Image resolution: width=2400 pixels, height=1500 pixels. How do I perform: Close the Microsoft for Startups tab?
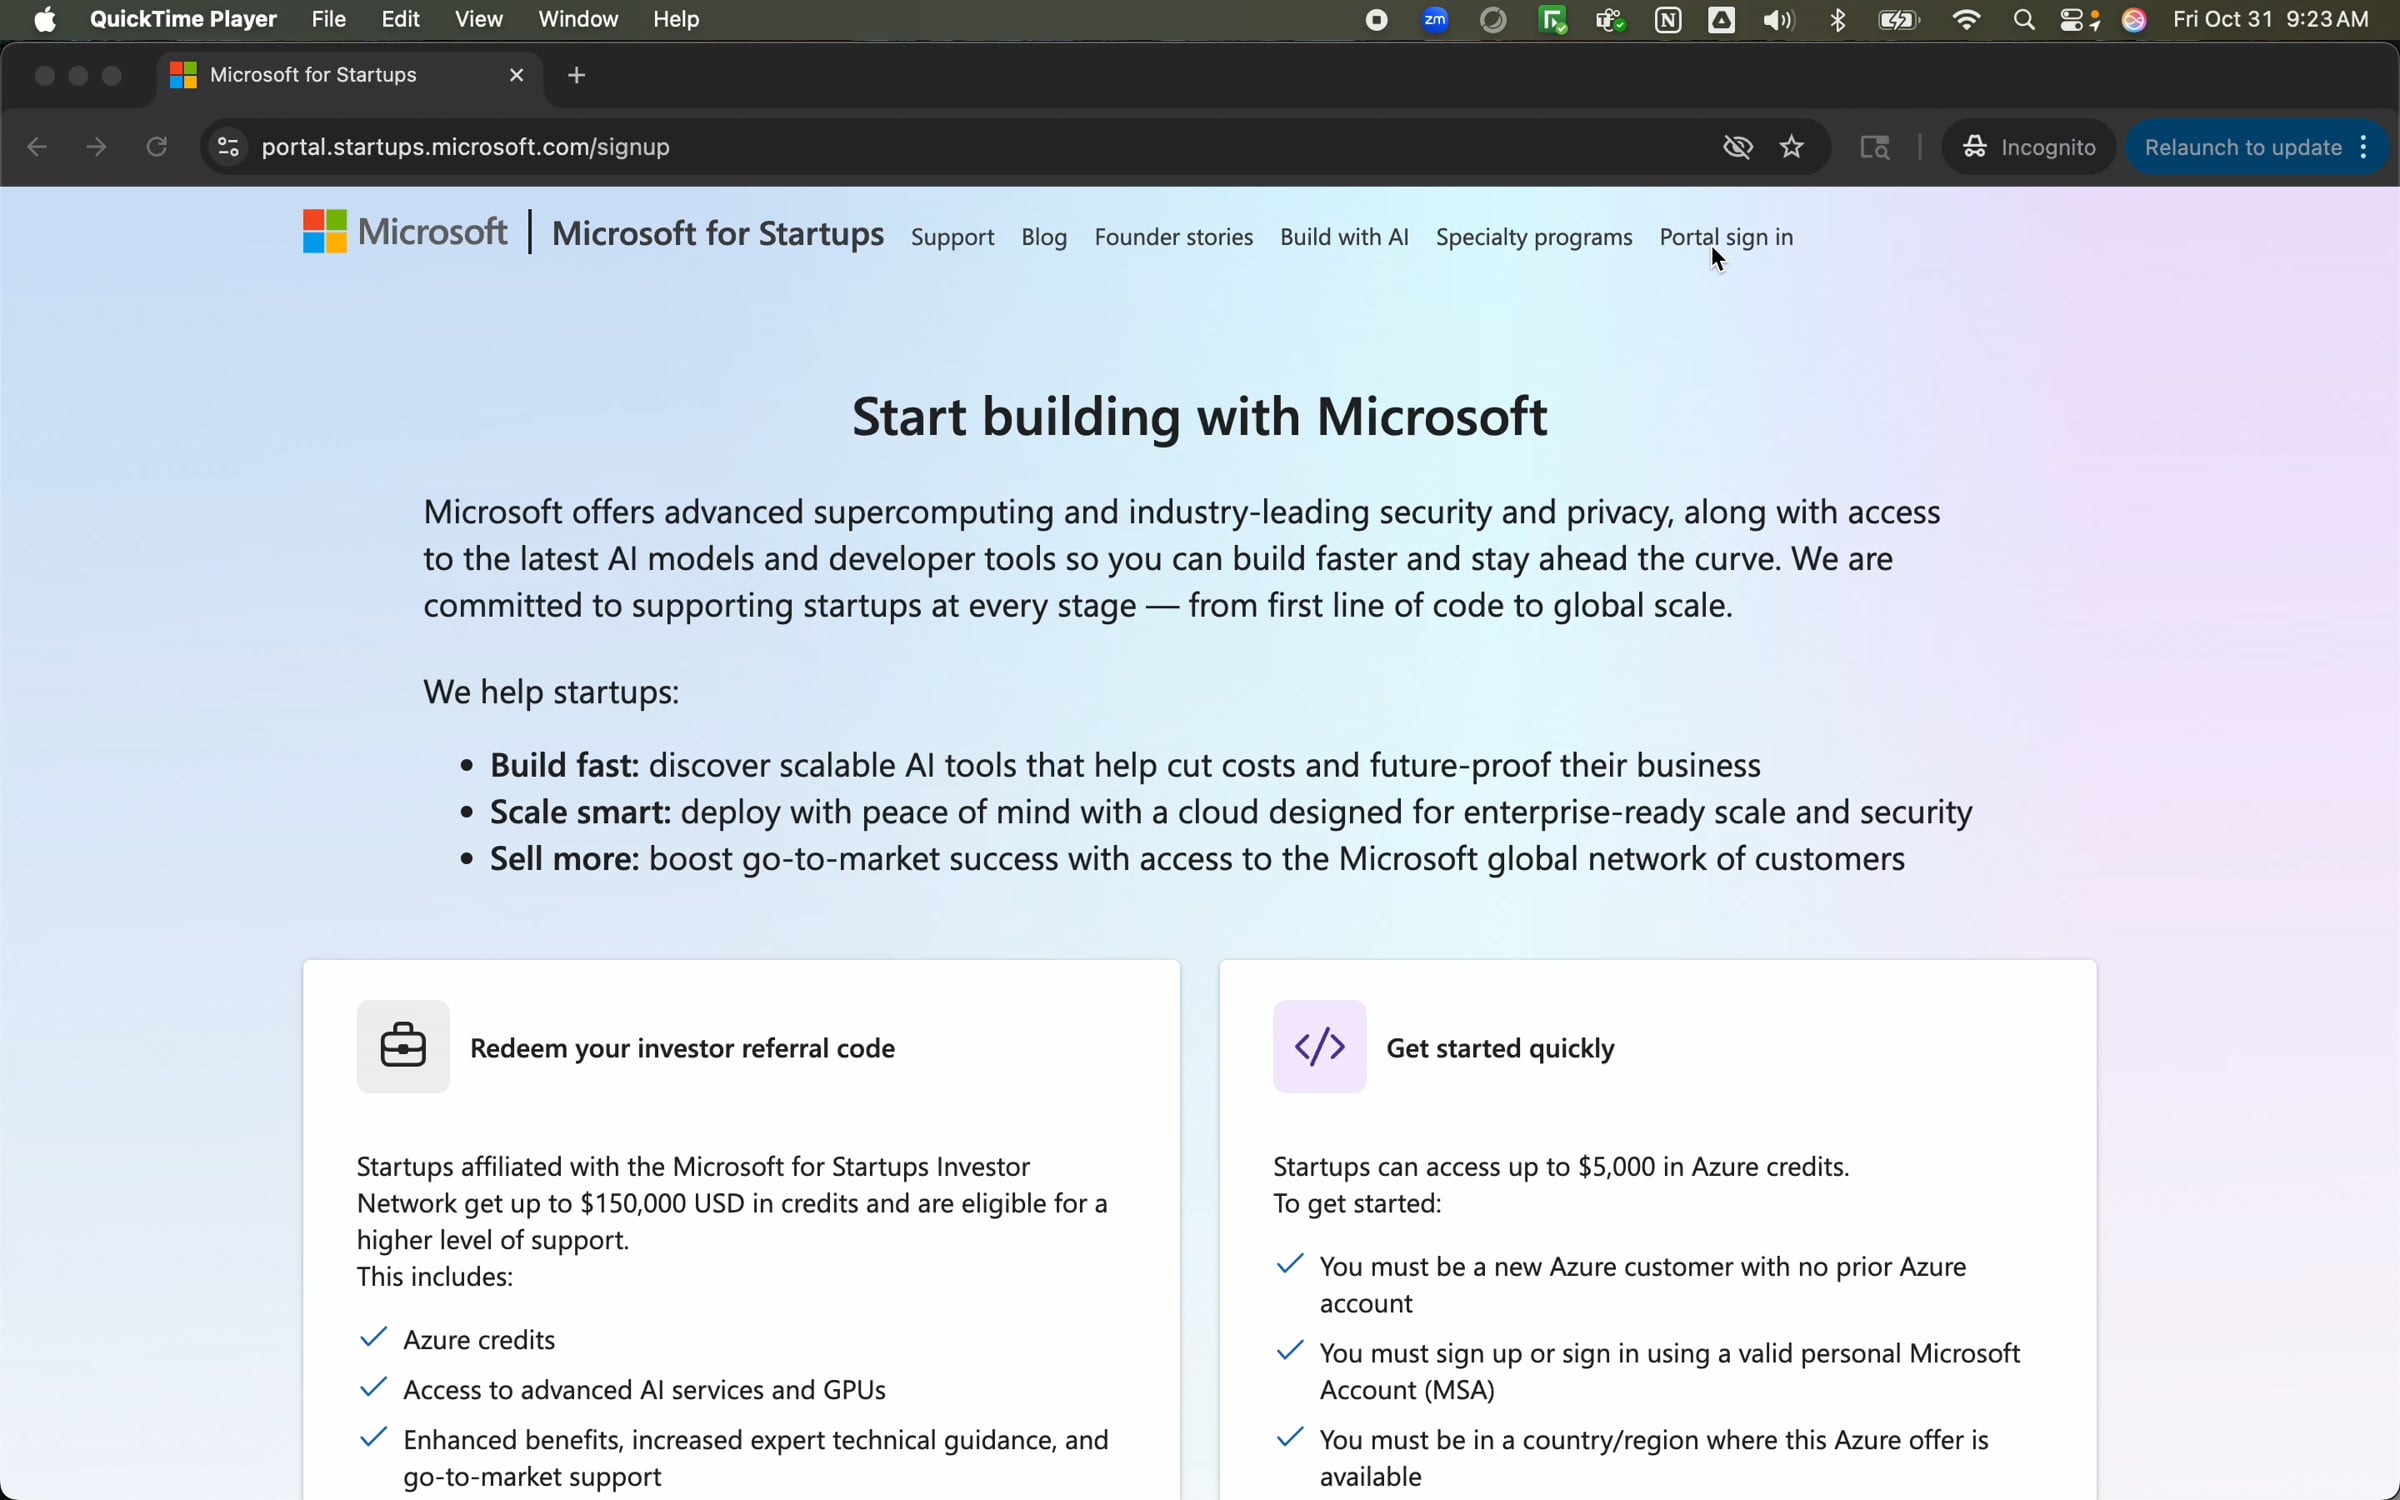coord(516,75)
